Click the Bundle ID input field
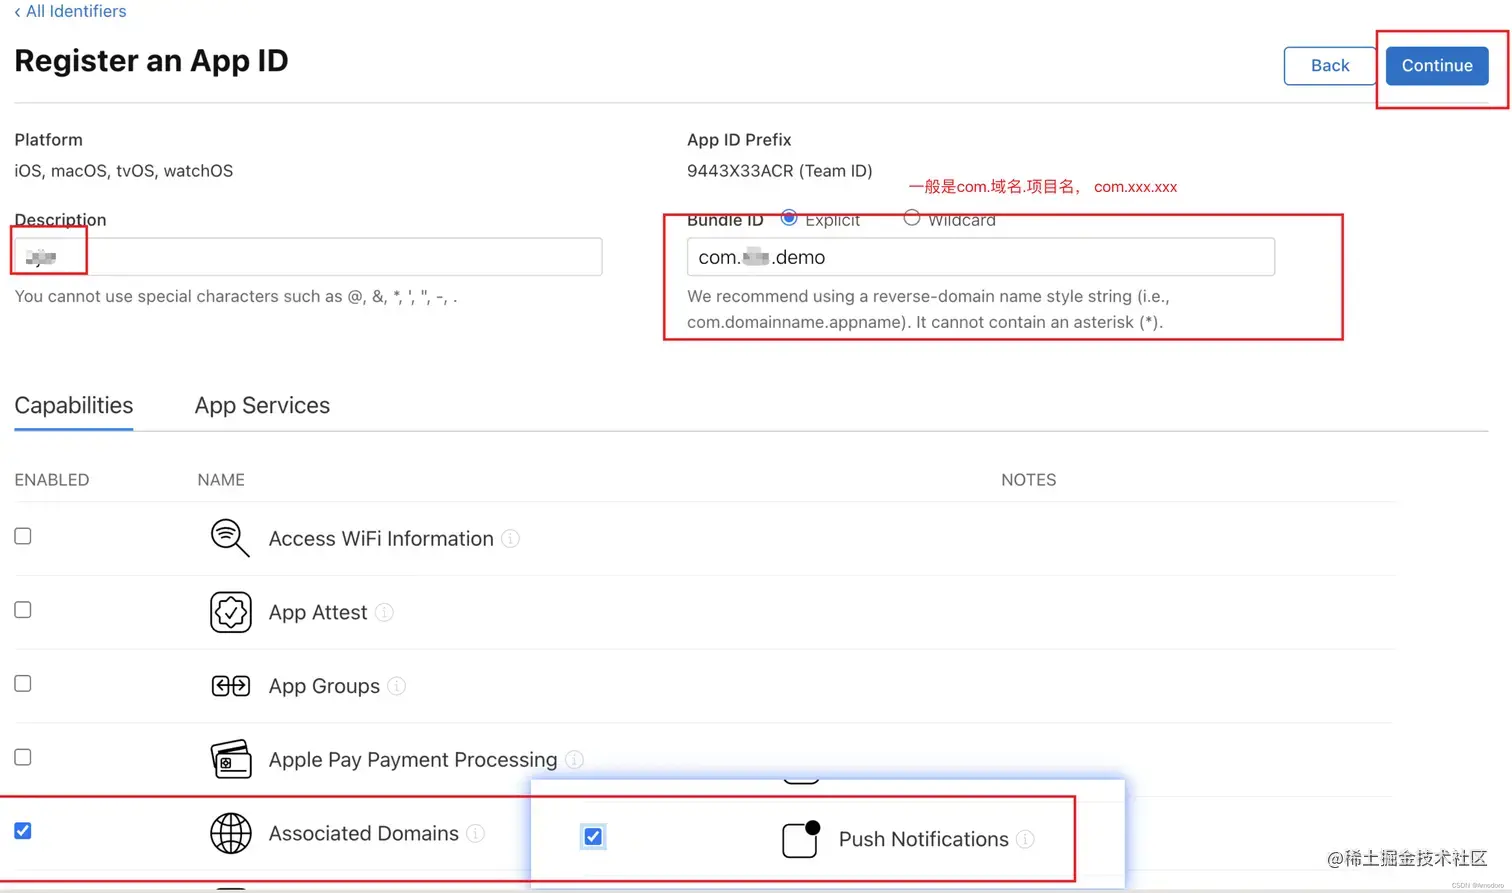 coord(981,257)
